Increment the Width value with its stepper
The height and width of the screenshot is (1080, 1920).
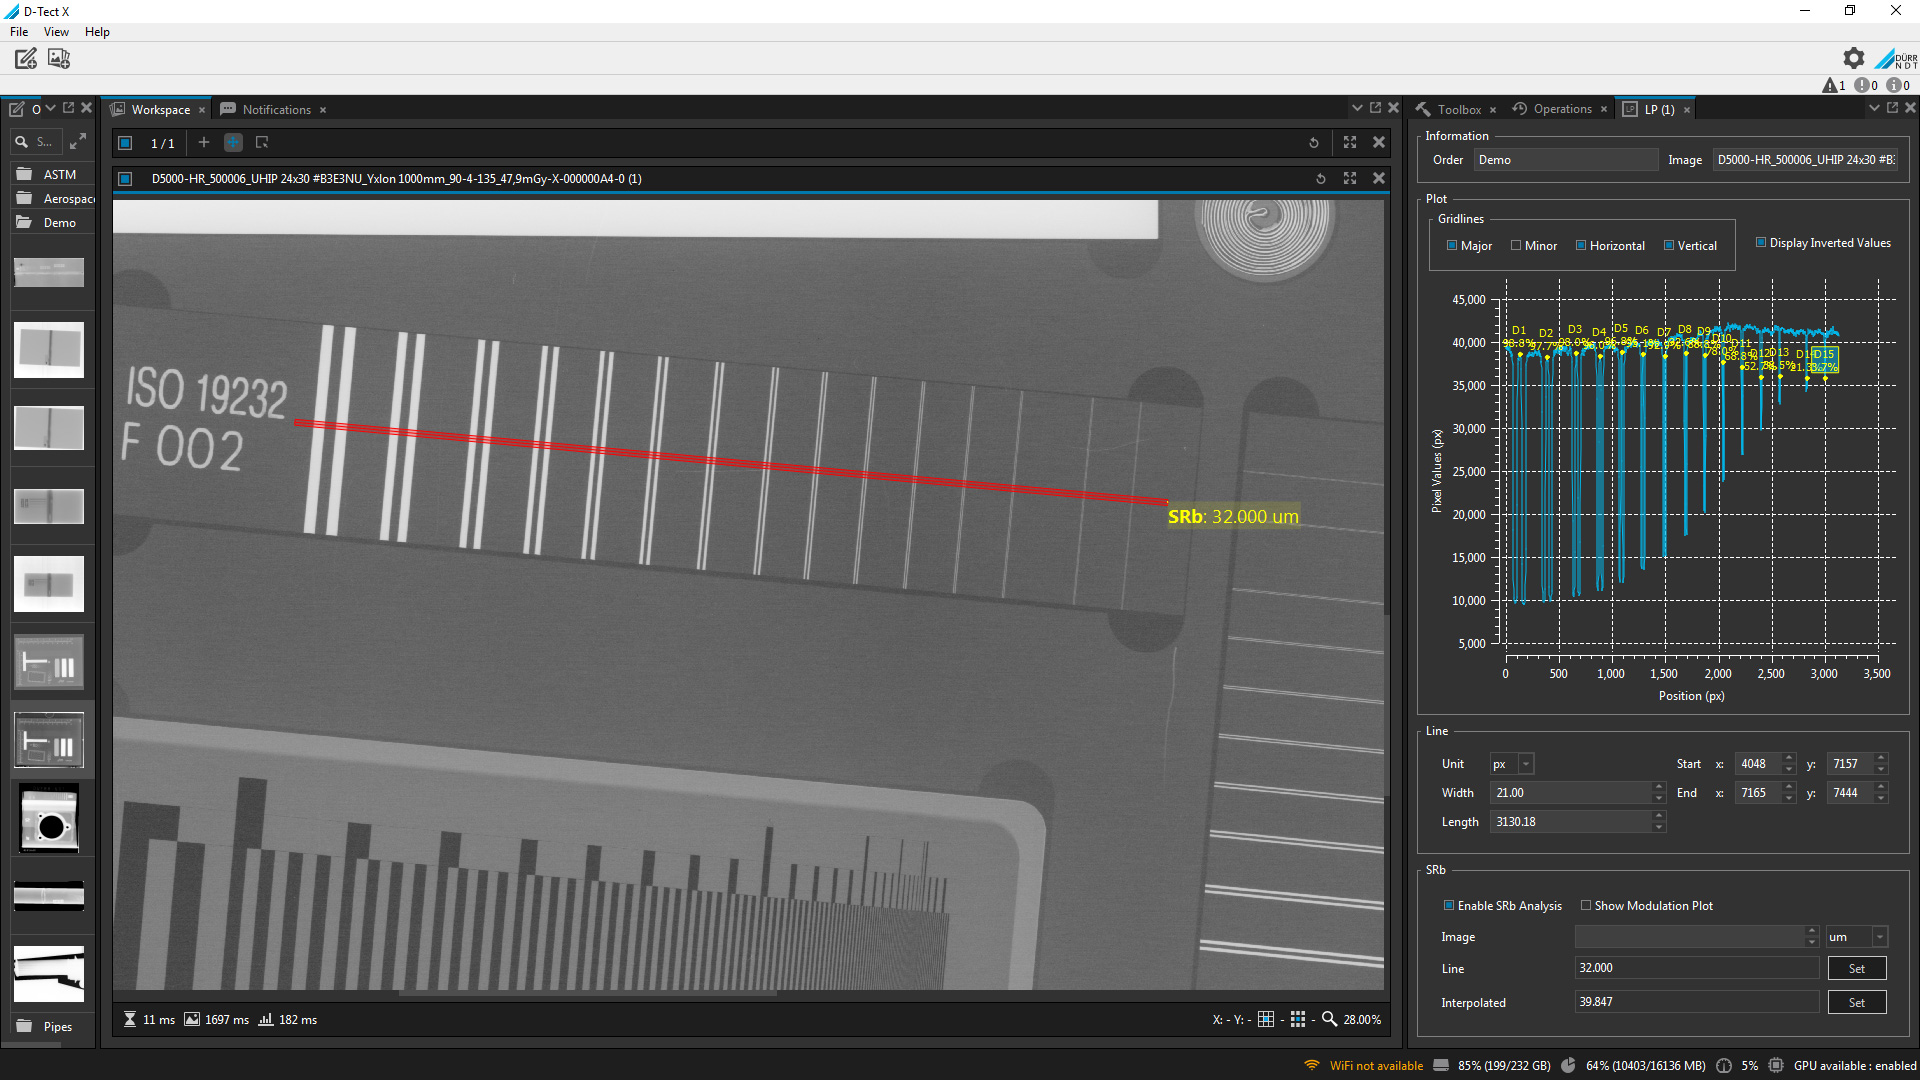pyautogui.click(x=1658, y=788)
